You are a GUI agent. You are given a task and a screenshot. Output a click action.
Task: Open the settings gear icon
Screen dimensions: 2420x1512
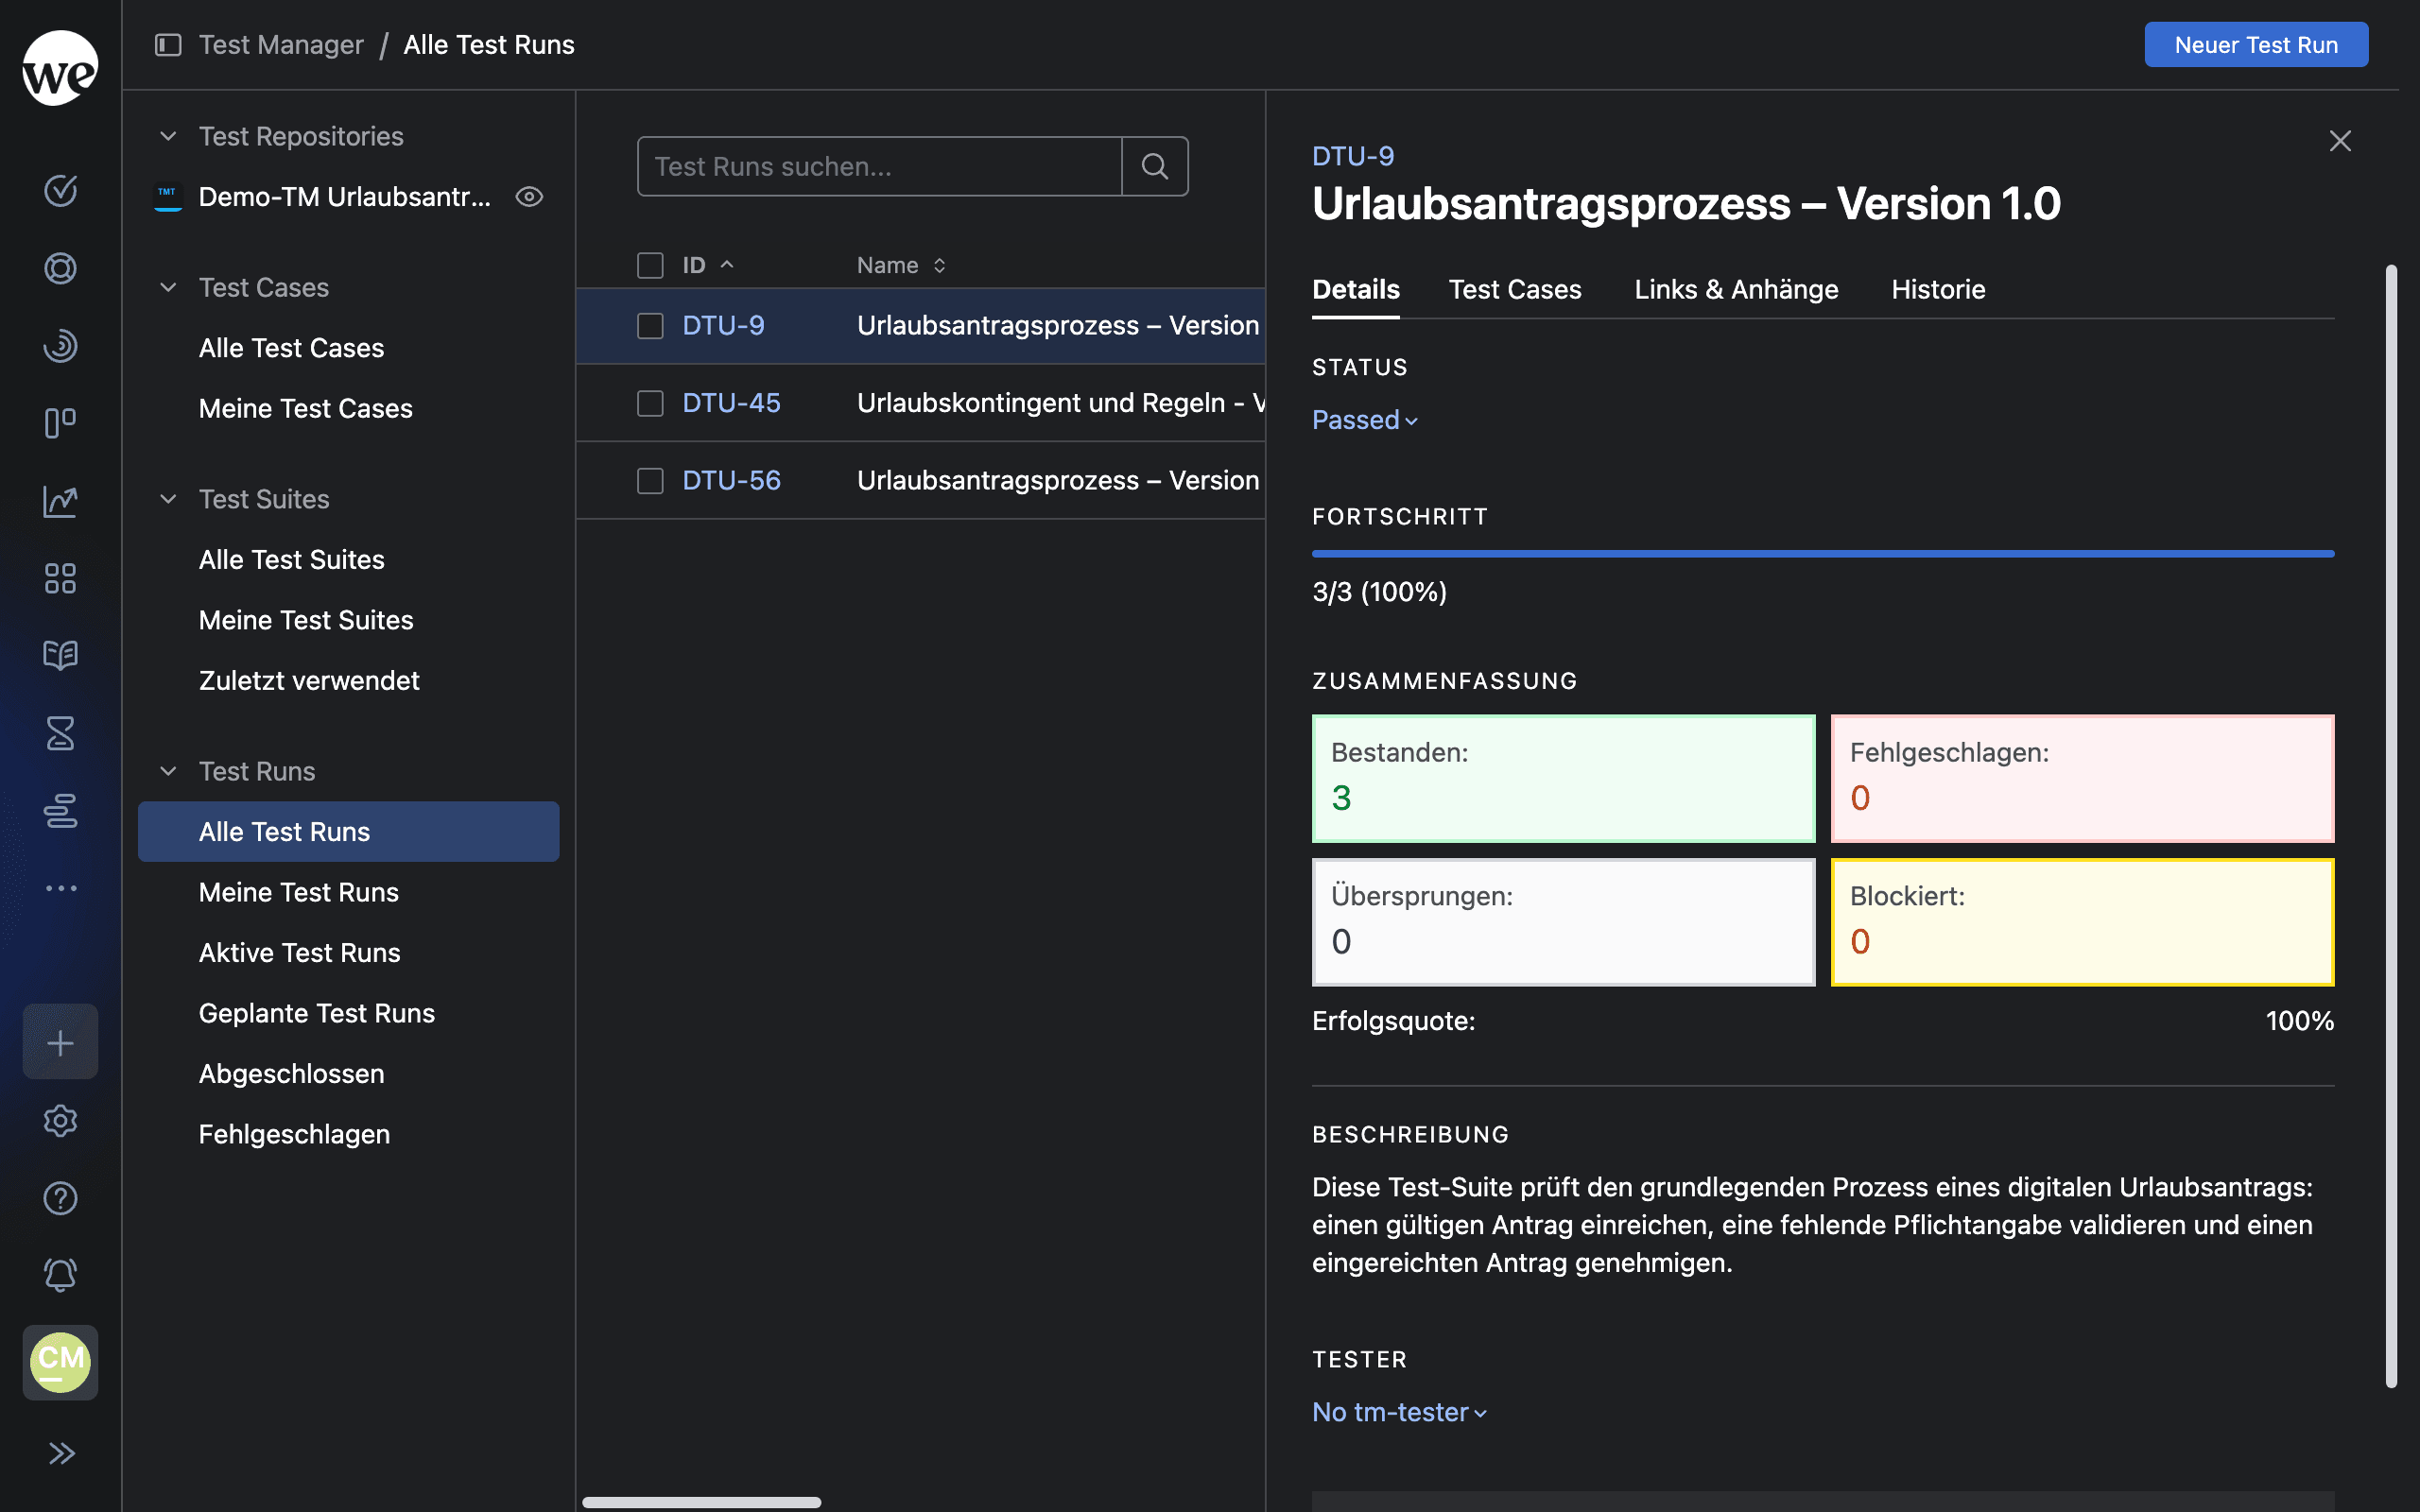(x=60, y=1121)
